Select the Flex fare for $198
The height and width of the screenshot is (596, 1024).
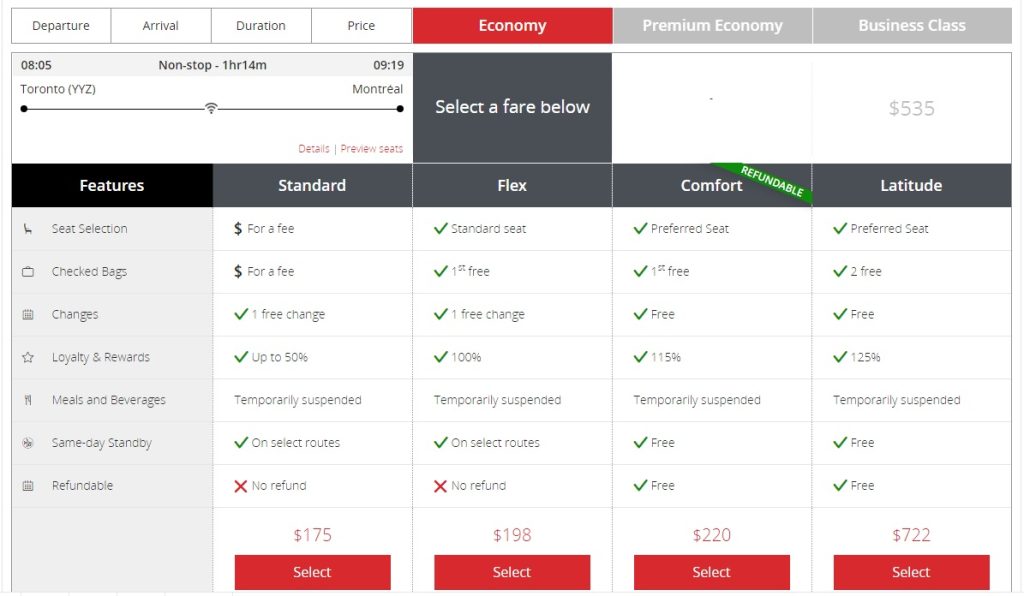pos(512,572)
